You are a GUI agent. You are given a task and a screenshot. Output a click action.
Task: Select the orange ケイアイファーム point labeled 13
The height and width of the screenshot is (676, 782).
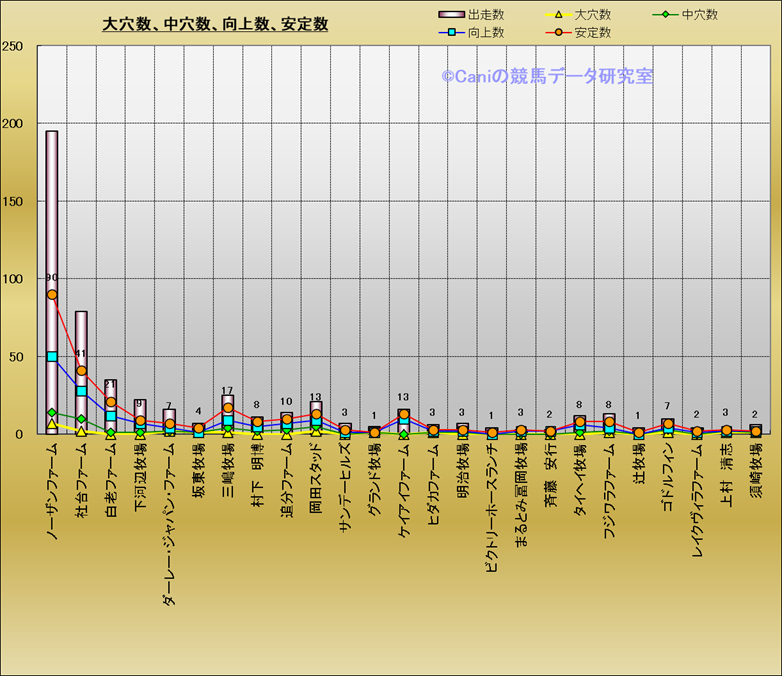coord(404,414)
